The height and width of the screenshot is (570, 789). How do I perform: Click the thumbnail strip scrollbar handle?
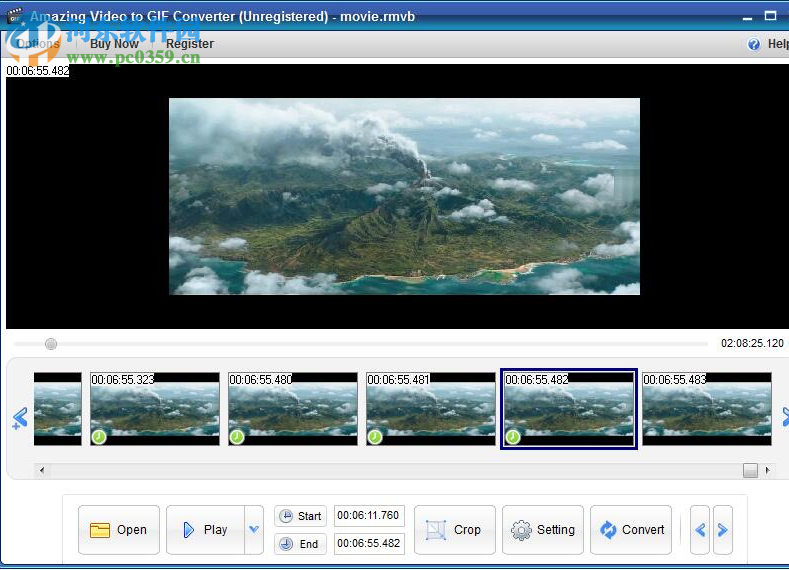click(x=750, y=470)
